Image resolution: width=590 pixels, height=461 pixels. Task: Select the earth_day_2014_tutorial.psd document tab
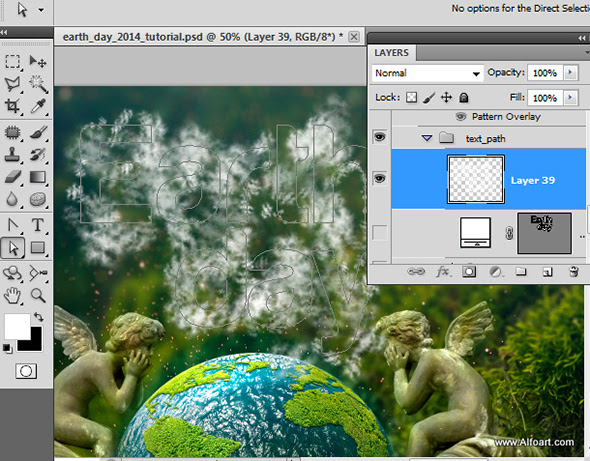[203, 37]
